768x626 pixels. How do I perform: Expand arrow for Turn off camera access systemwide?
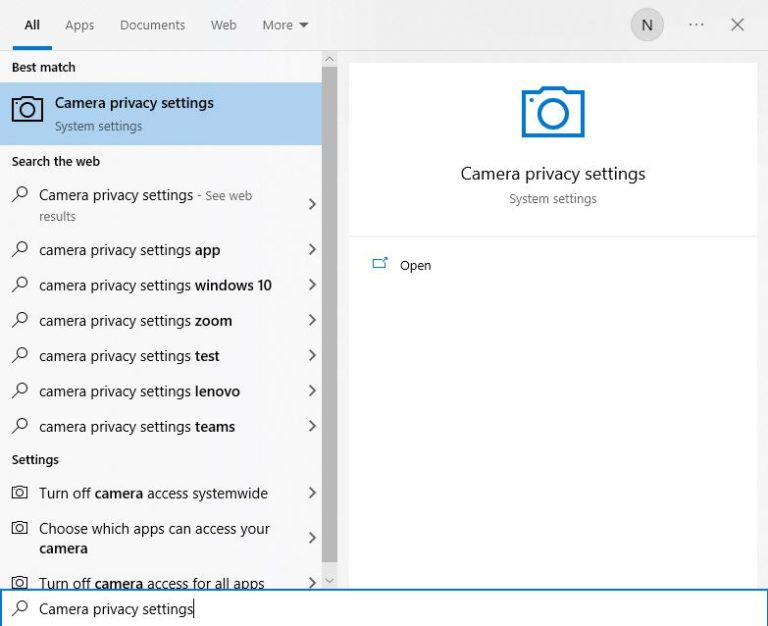point(312,493)
